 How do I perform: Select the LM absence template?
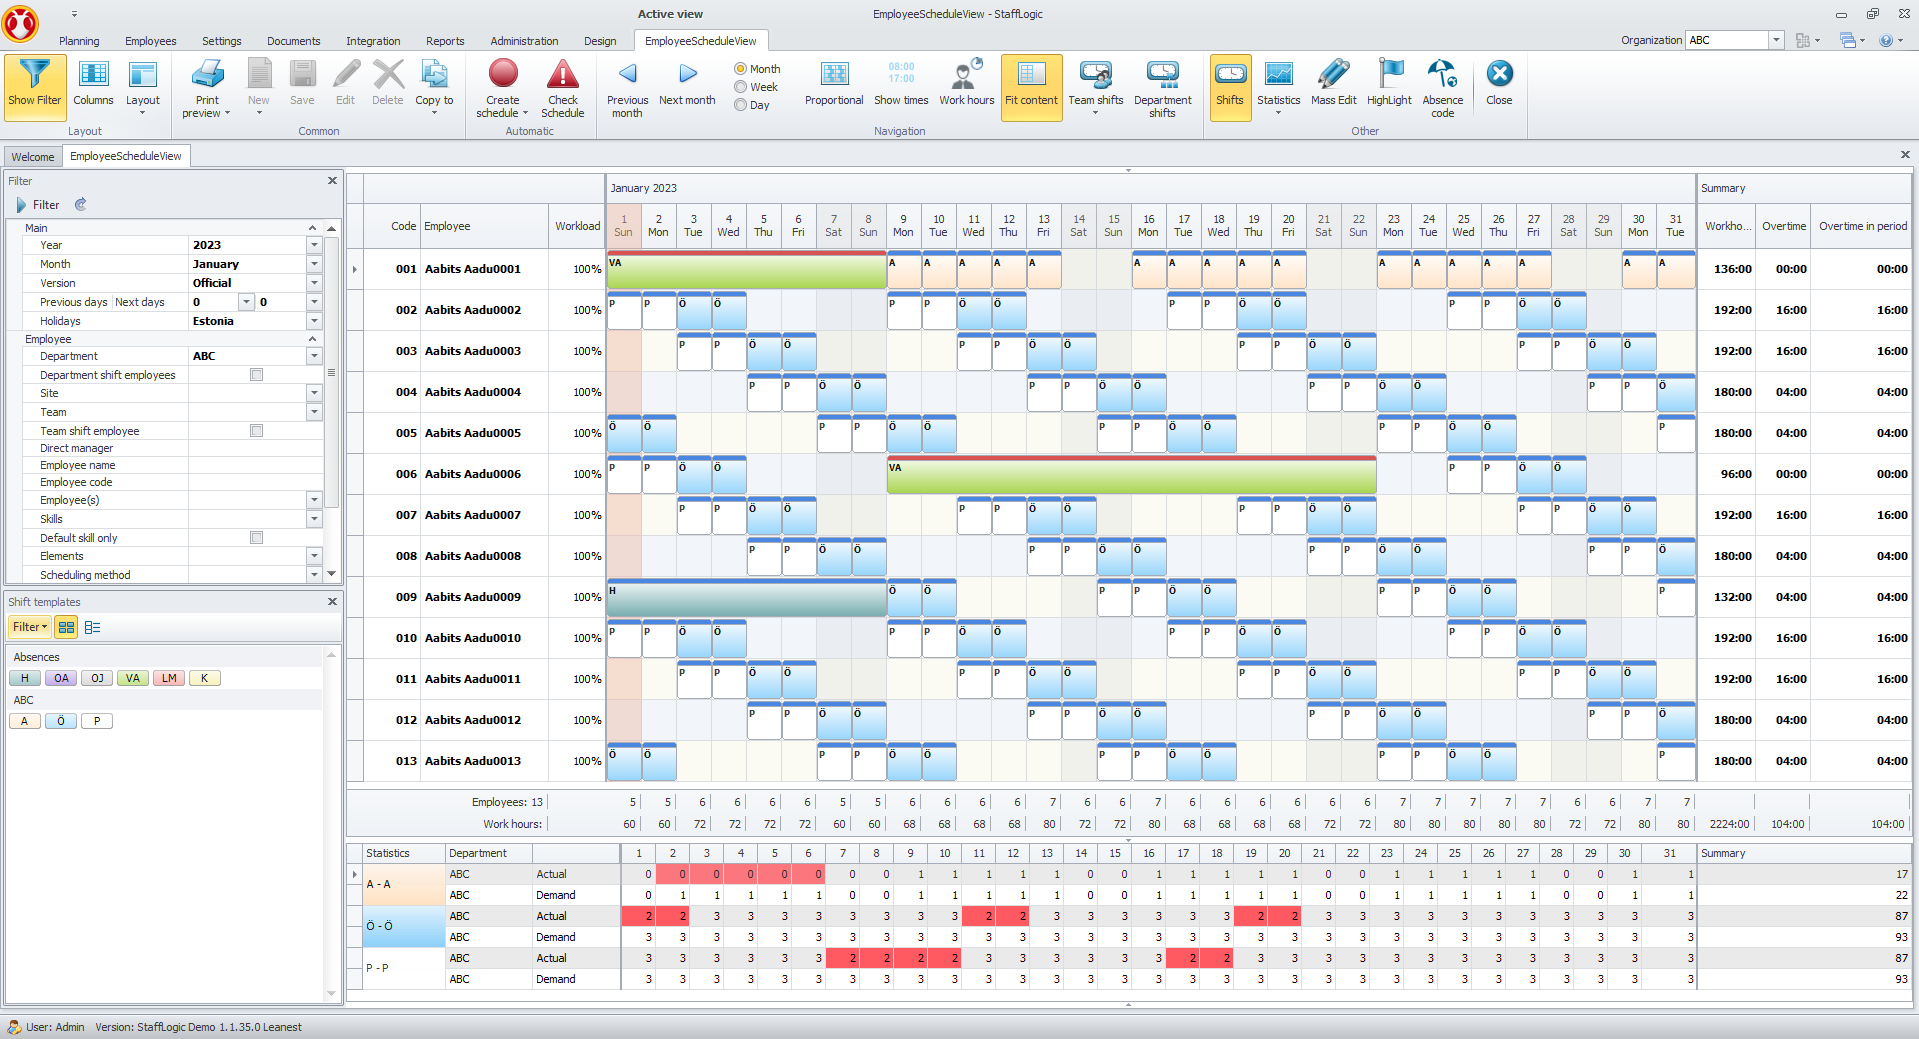coord(169,678)
